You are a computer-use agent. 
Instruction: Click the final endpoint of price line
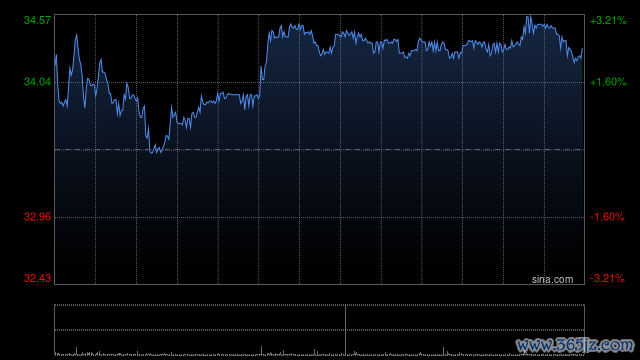coord(582,49)
